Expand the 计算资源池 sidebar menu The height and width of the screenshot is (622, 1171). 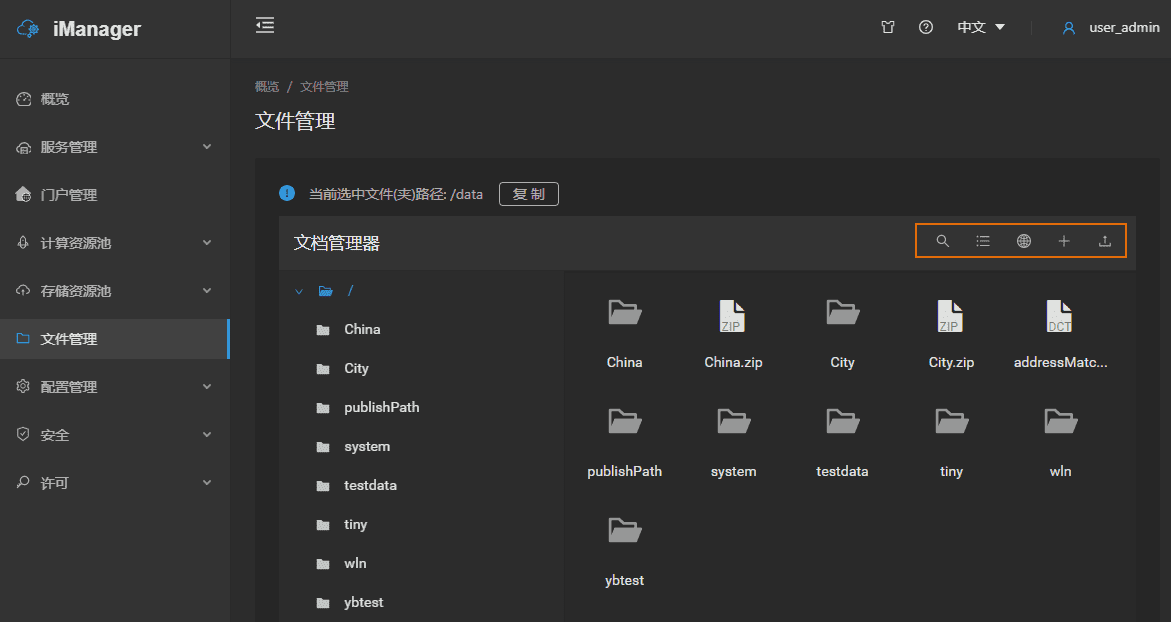[x=114, y=243]
